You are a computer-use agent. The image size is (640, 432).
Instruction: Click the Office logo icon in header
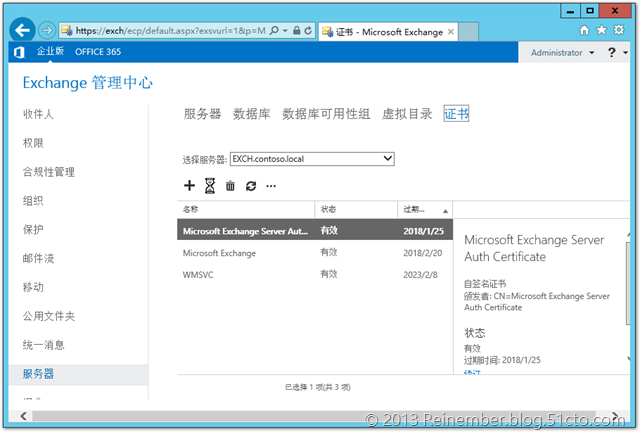[18, 52]
